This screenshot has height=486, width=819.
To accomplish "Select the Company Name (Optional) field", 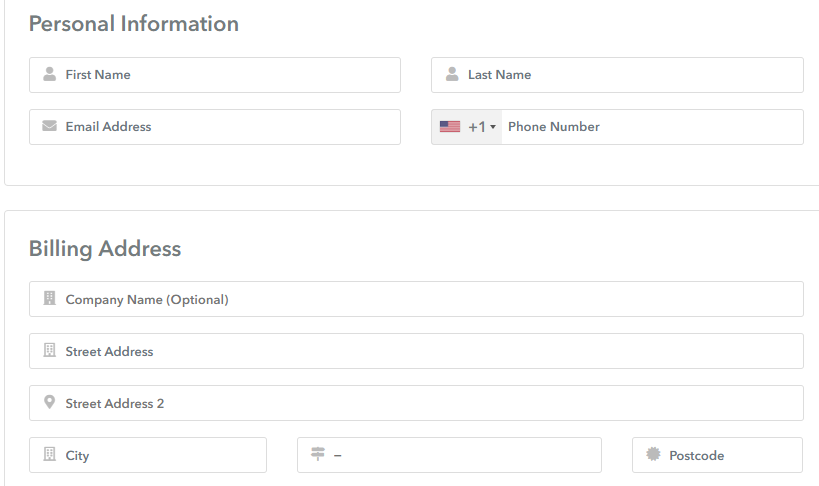I will (416, 299).
